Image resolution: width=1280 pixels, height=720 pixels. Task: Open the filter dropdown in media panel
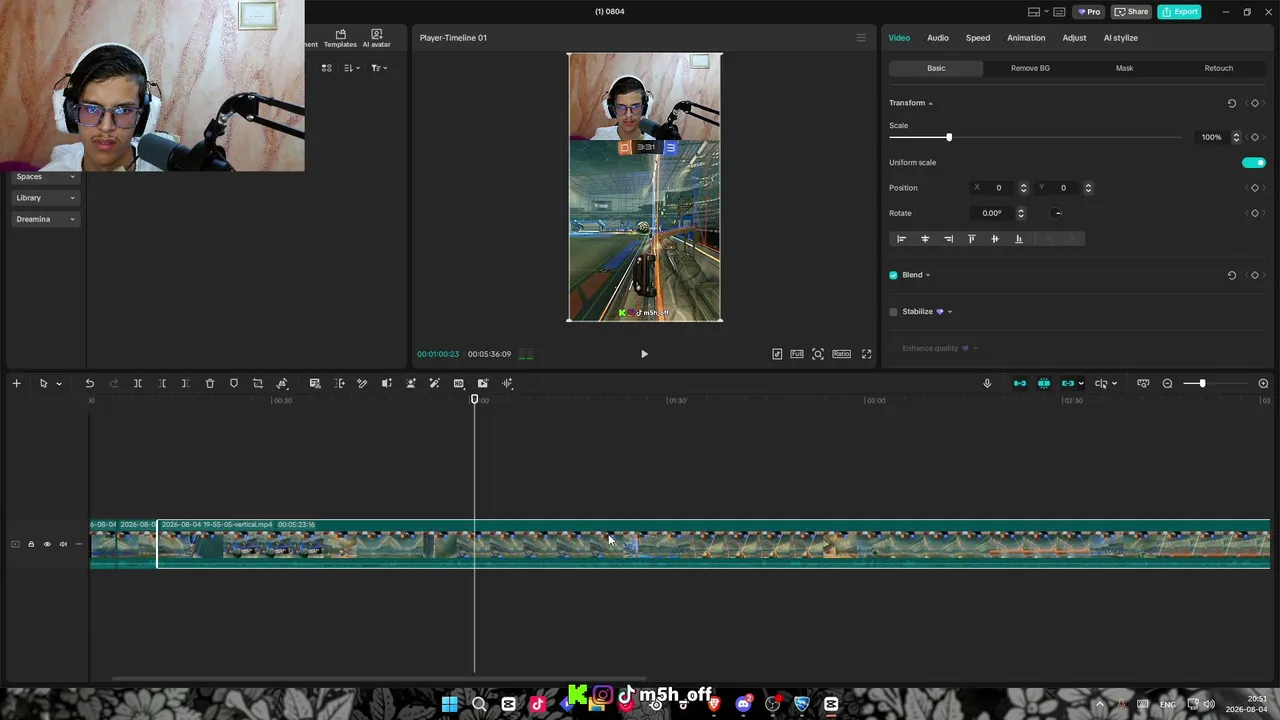tap(379, 68)
